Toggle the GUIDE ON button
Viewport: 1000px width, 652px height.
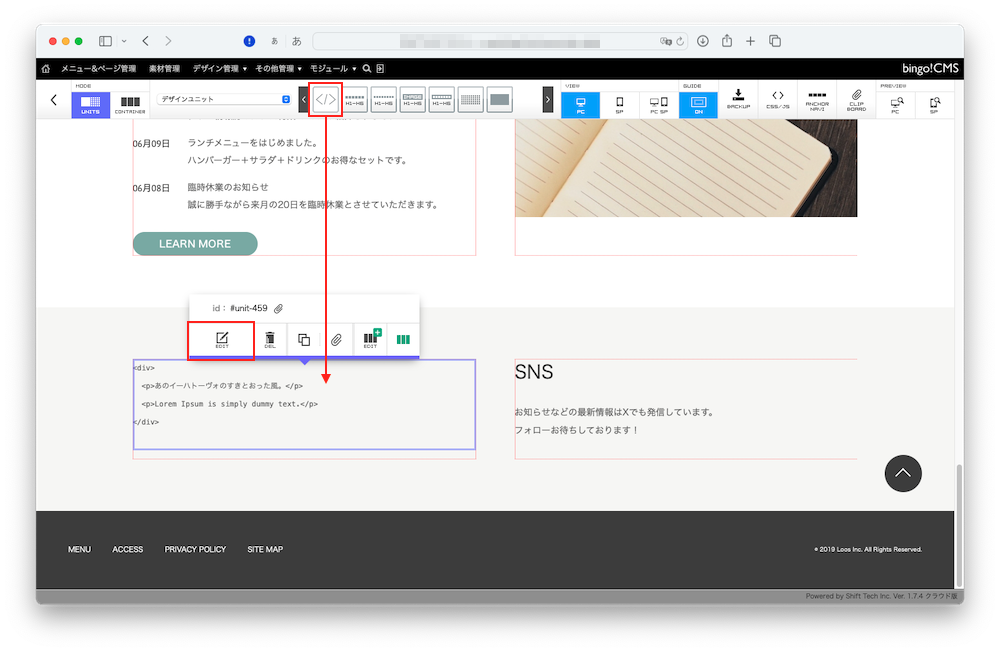[698, 99]
